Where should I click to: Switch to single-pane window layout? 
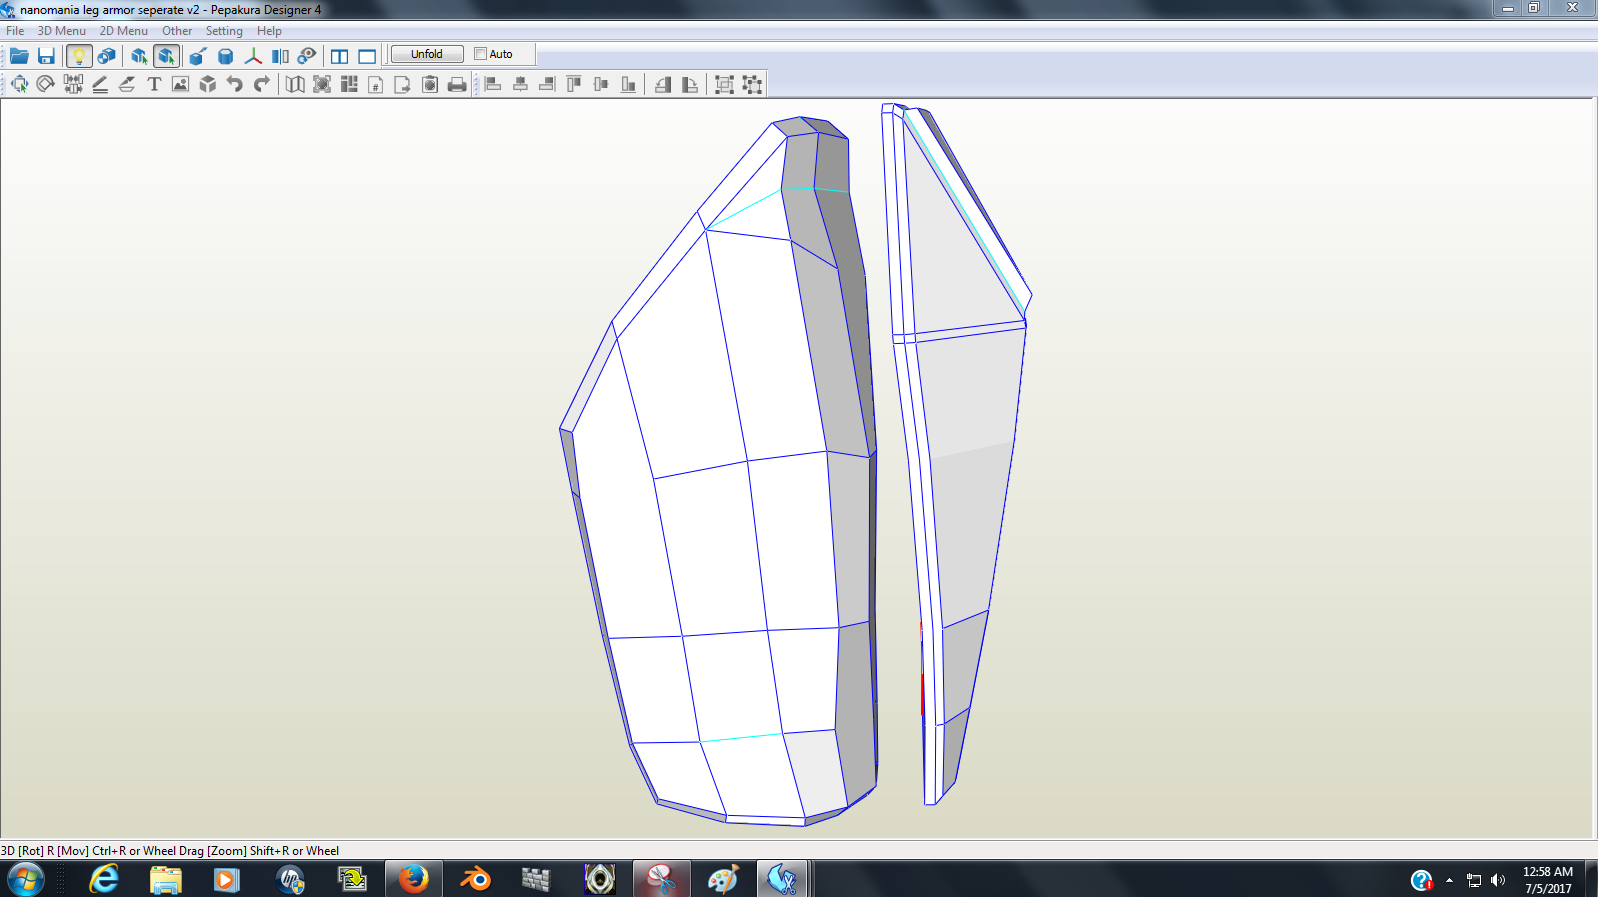coord(367,56)
